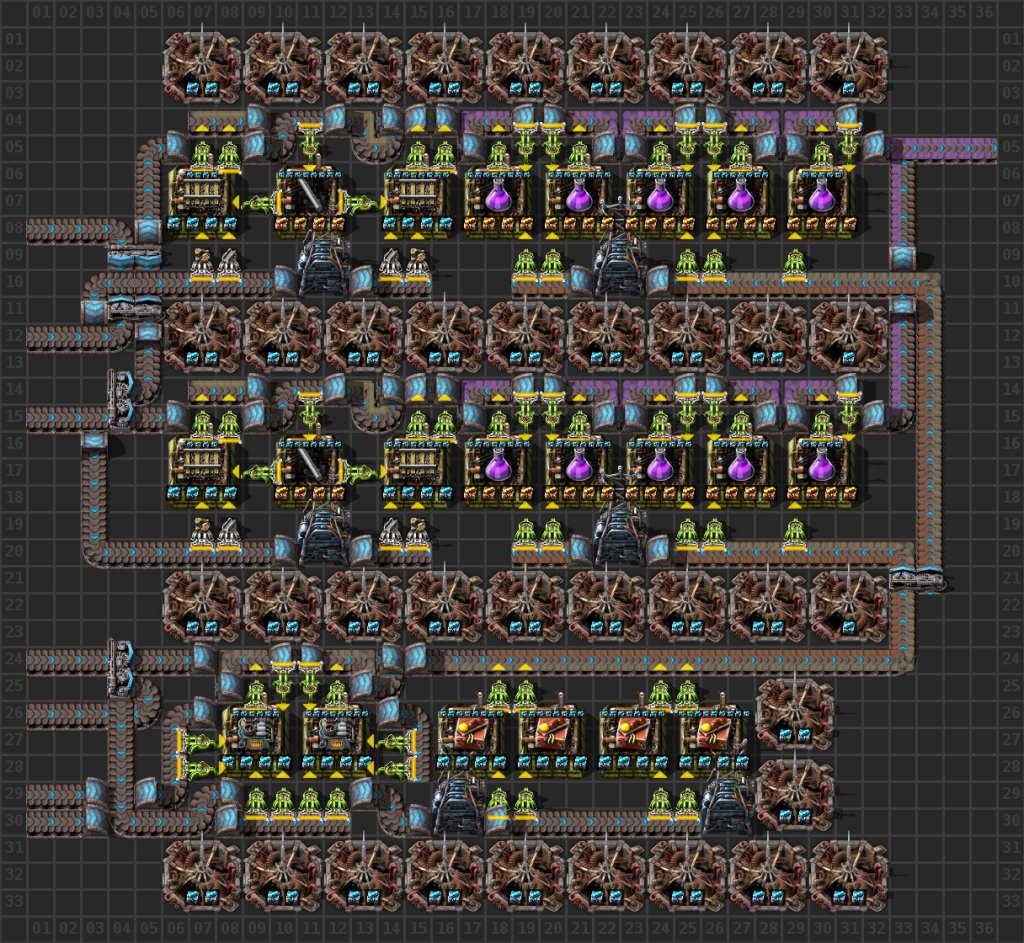Viewport: 1024px width, 943px height.
Task: Select purple science assembler at columns 29-31, rows 16-18
Action: click(x=822, y=470)
